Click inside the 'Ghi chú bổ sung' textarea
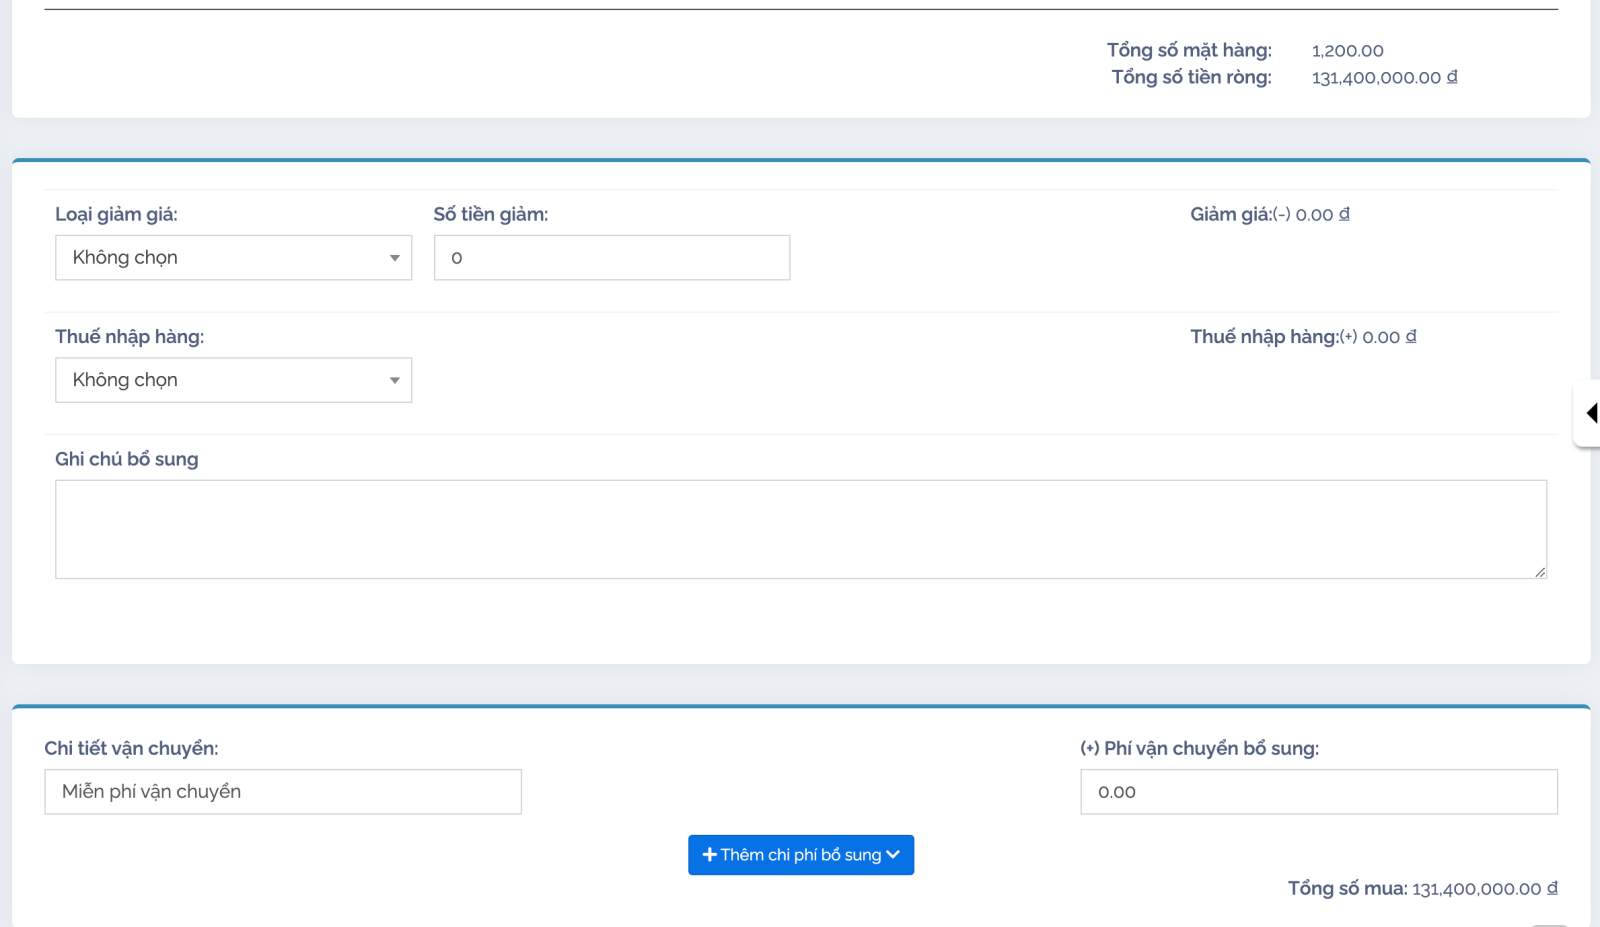The image size is (1600, 927). click(800, 529)
